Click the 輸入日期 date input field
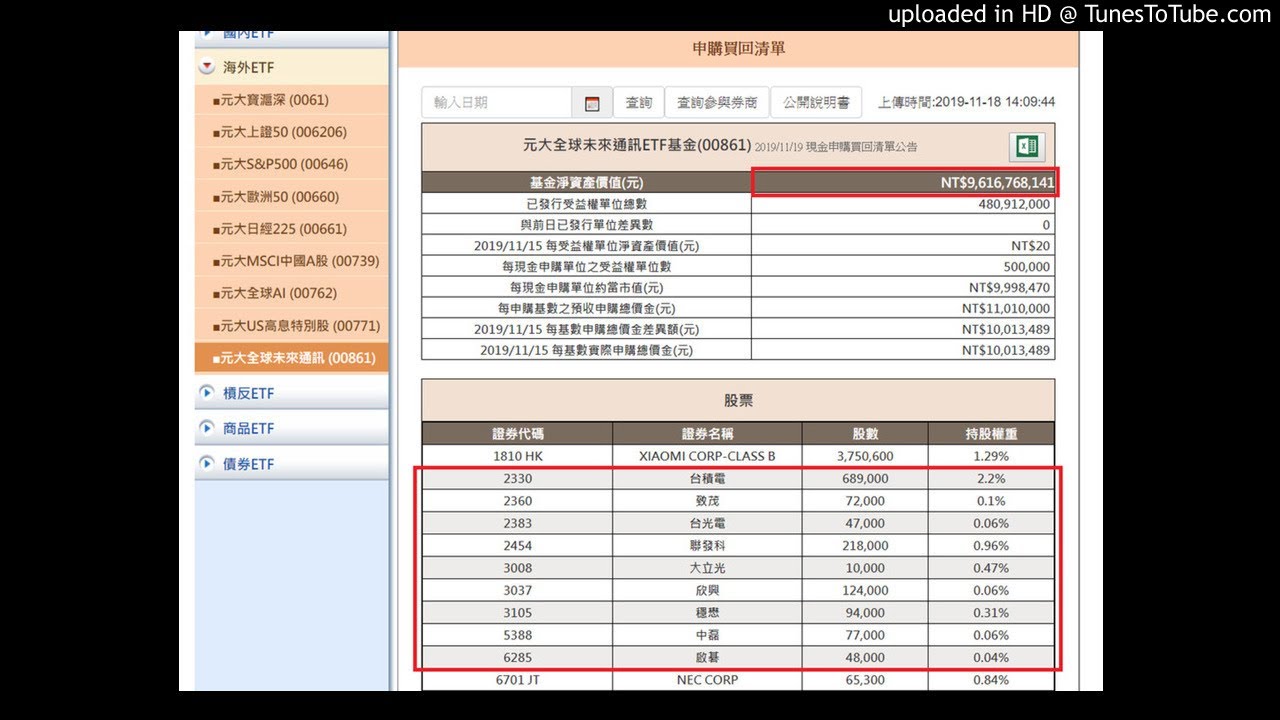The image size is (1280, 720). 497,103
